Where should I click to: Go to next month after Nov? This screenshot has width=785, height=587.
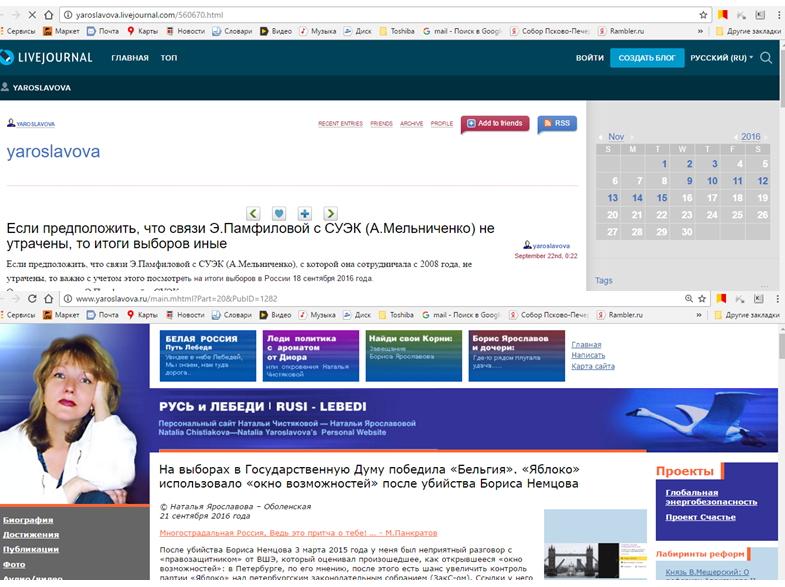click(x=632, y=137)
